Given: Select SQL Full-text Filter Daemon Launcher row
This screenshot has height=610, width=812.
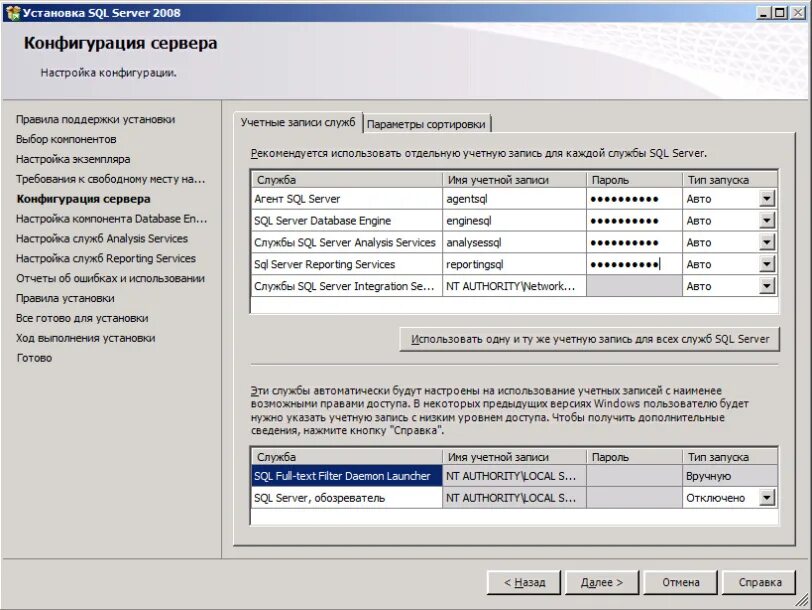Looking at the screenshot, I should click(x=346, y=476).
